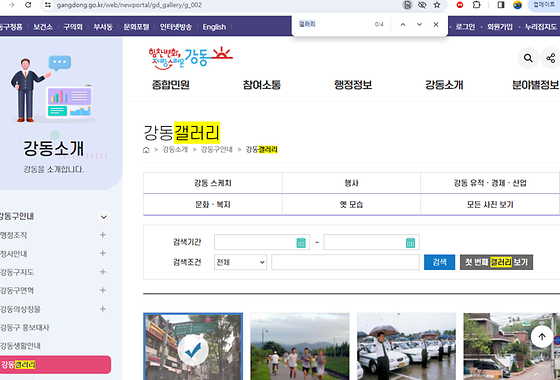Select the 강동 유적·경제·산업 tab
The height and width of the screenshot is (380, 560).
coord(490,183)
